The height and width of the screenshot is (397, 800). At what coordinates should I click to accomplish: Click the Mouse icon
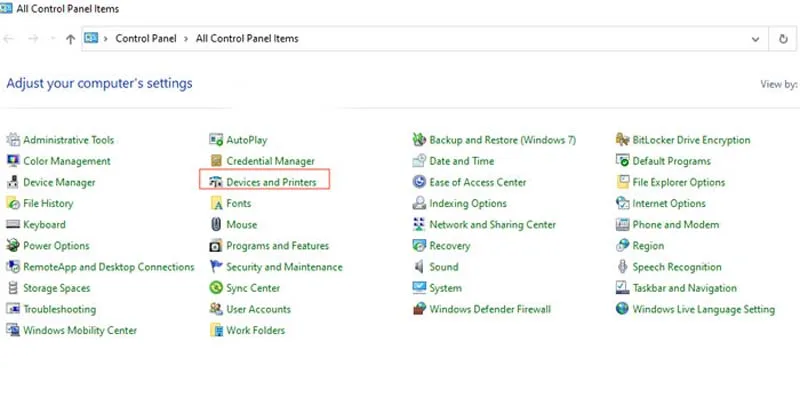[x=216, y=225]
